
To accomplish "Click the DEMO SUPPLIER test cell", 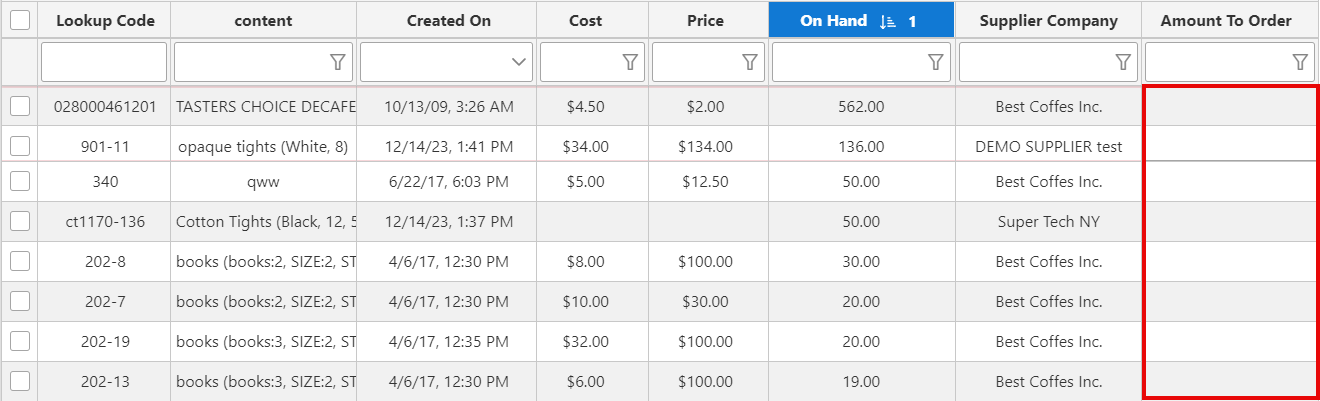I will click(1048, 146).
